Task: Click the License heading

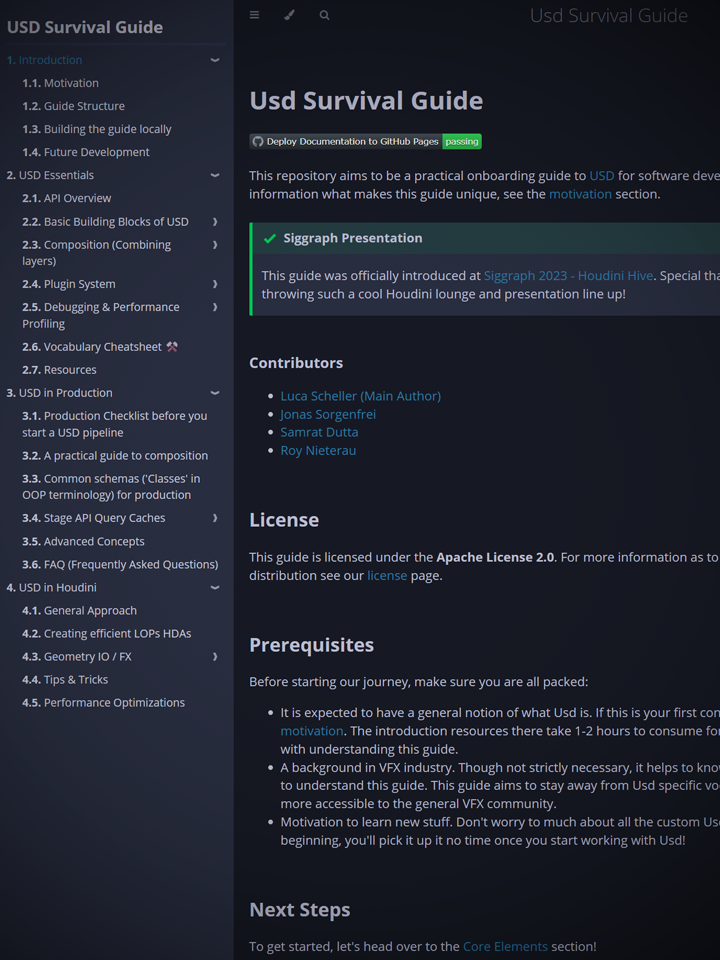Action: tap(284, 520)
